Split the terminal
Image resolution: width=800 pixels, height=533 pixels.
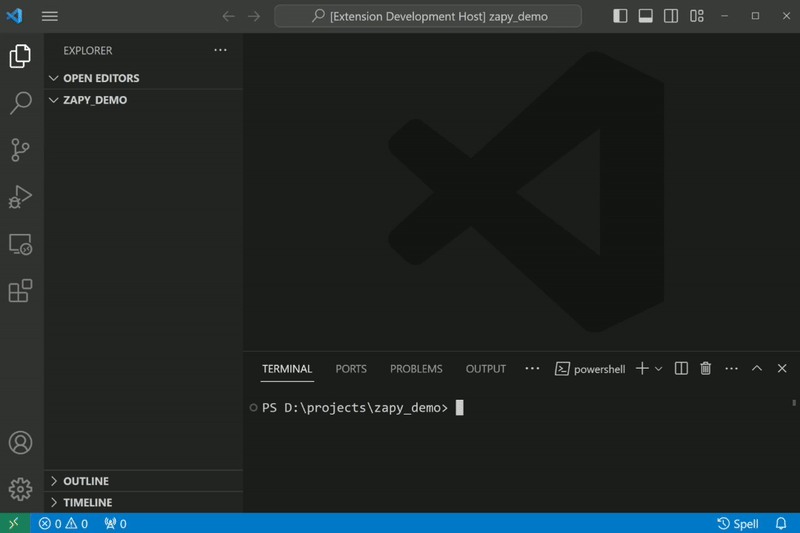681,368
